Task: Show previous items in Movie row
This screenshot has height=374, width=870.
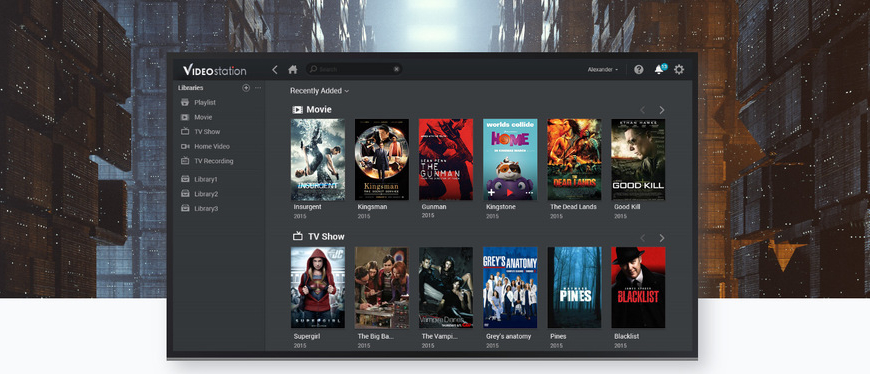Action: 643,110
